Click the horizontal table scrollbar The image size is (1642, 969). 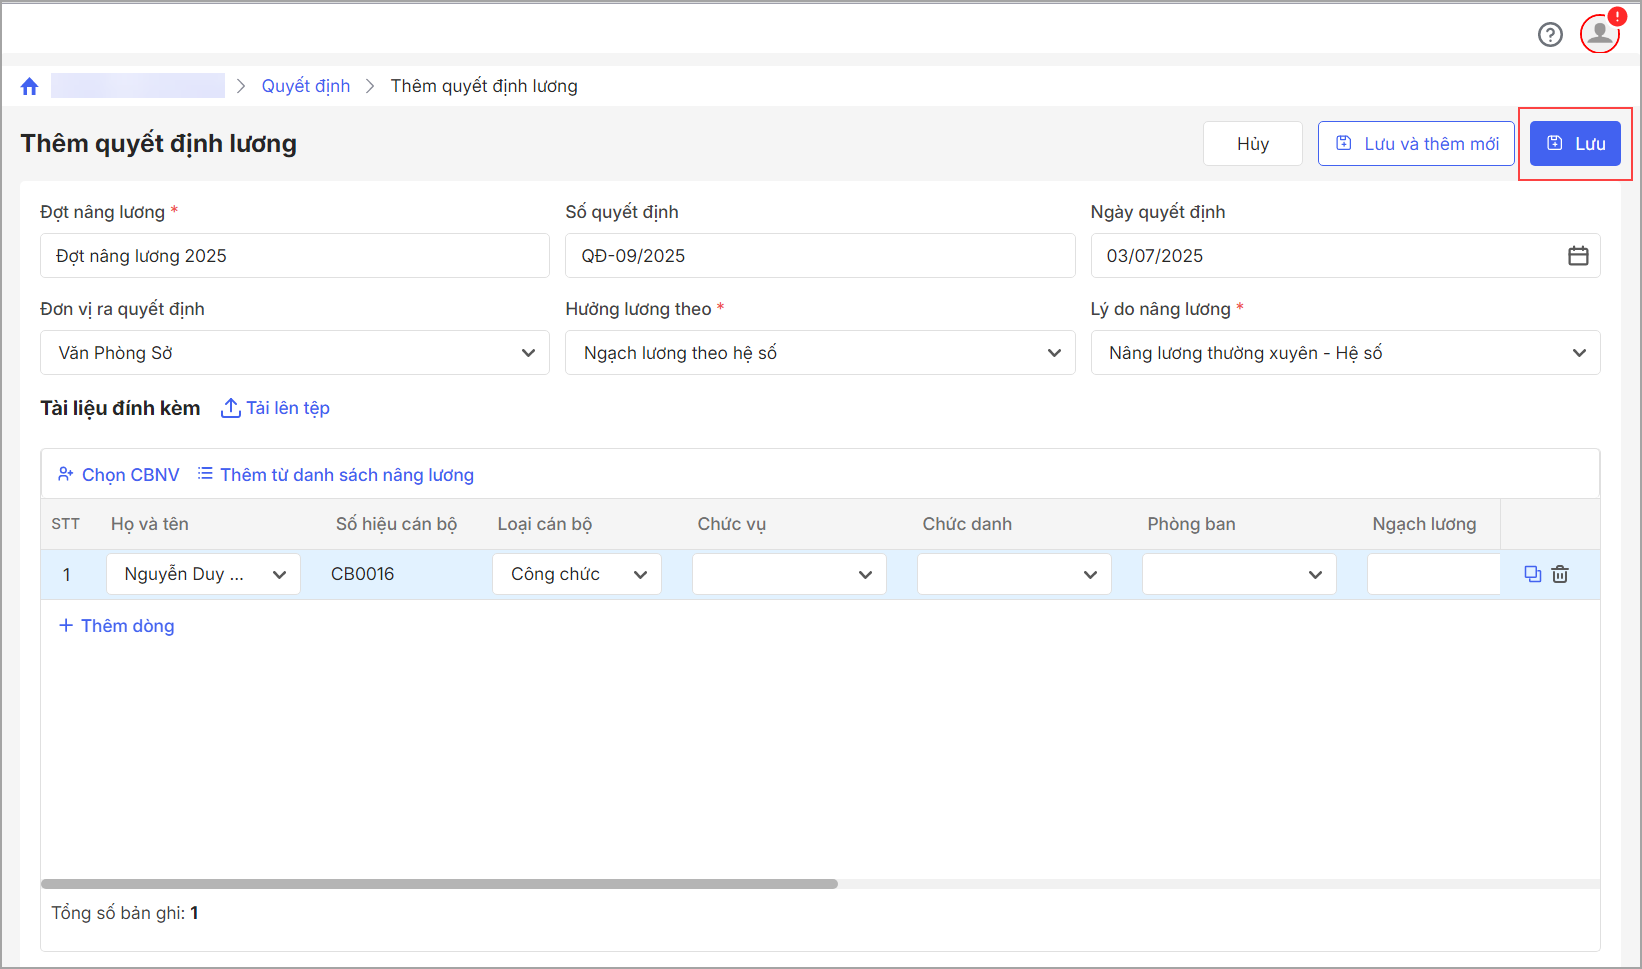[x=439, y=884]
